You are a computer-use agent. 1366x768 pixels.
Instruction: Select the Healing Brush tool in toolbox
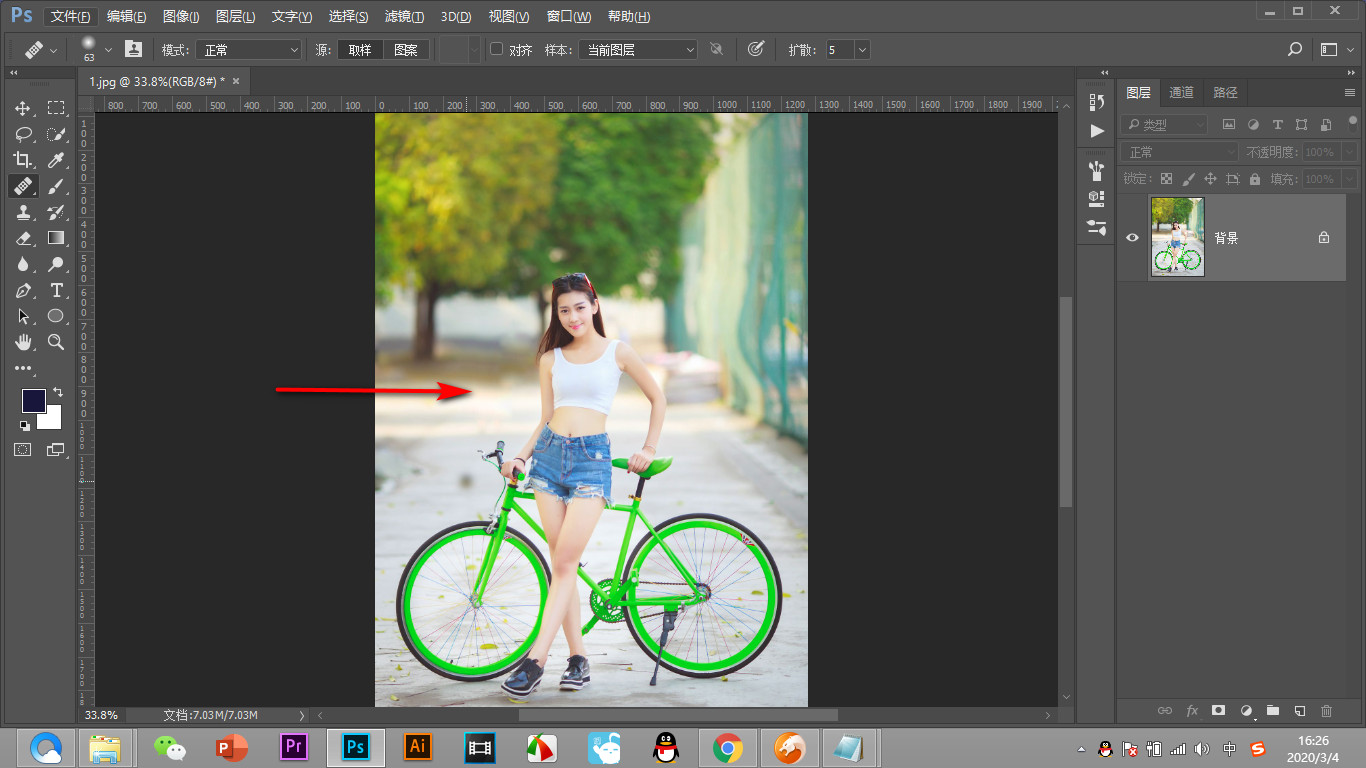[x=23, y=186]
